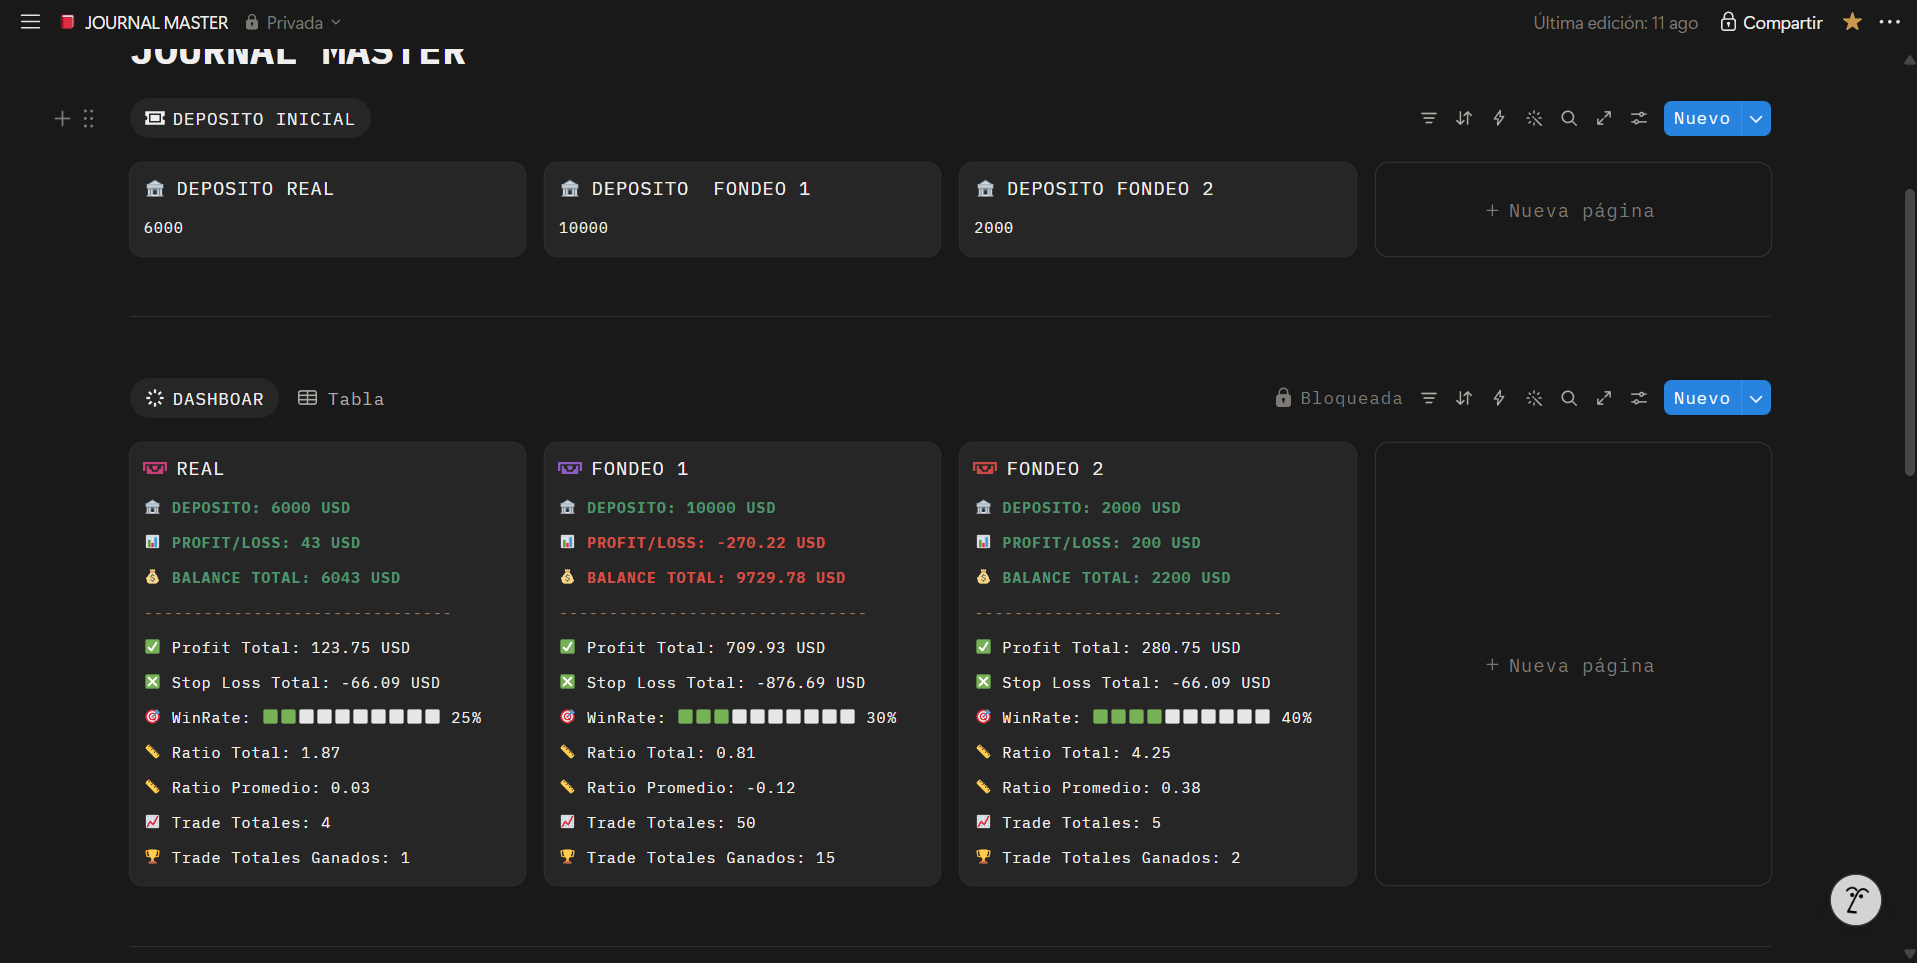Screen dimensions: 1917x963
Task: Click the plus add-block icon beside DEPOSITO INICIAL
Action: click(62, 119)
